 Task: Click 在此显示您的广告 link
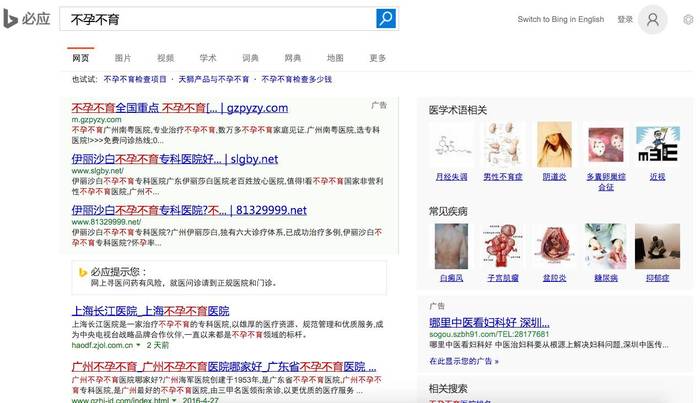tap(464, 361)
